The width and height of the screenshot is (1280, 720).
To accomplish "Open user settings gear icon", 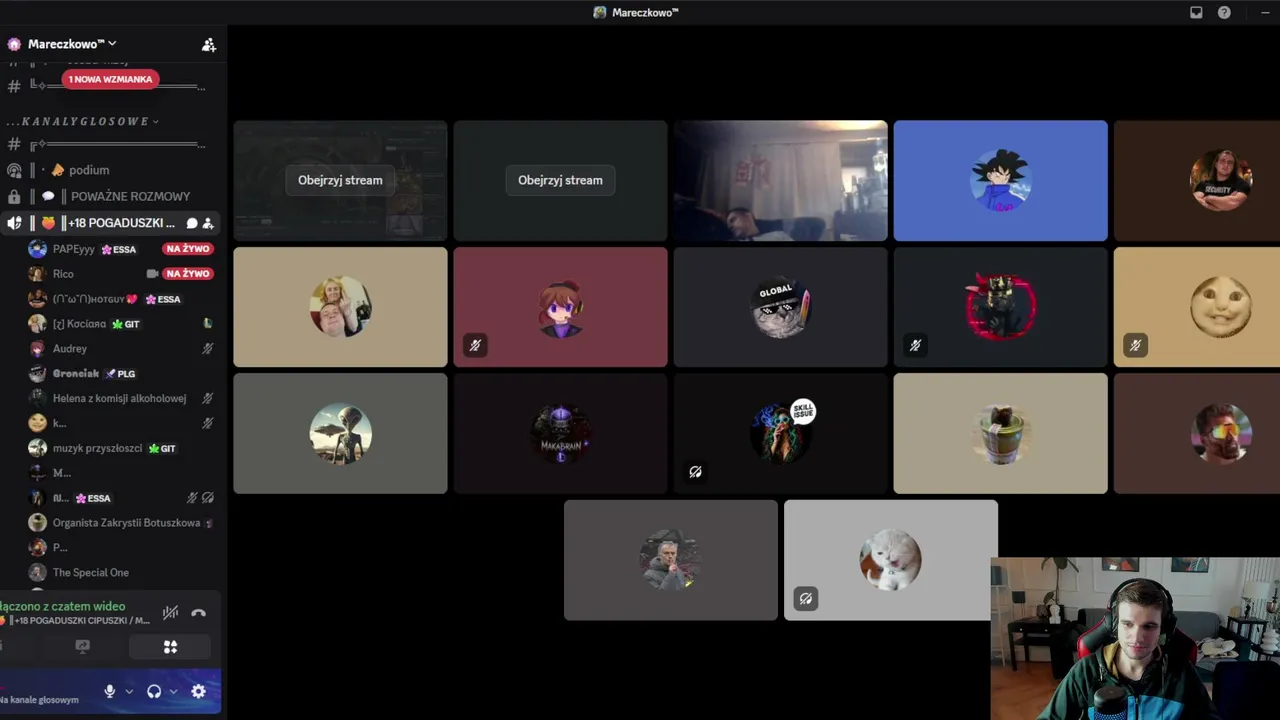I will pos(198,691).
